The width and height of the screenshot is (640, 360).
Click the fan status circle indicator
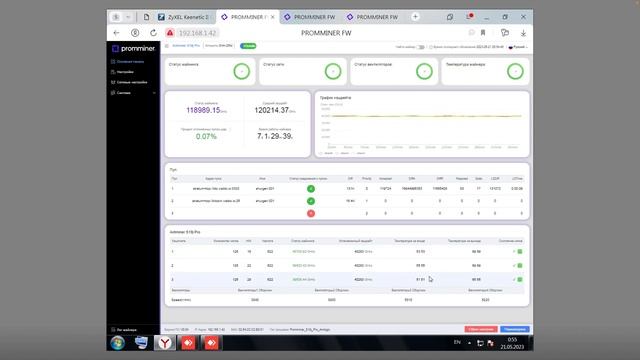(x=424, y=71)
